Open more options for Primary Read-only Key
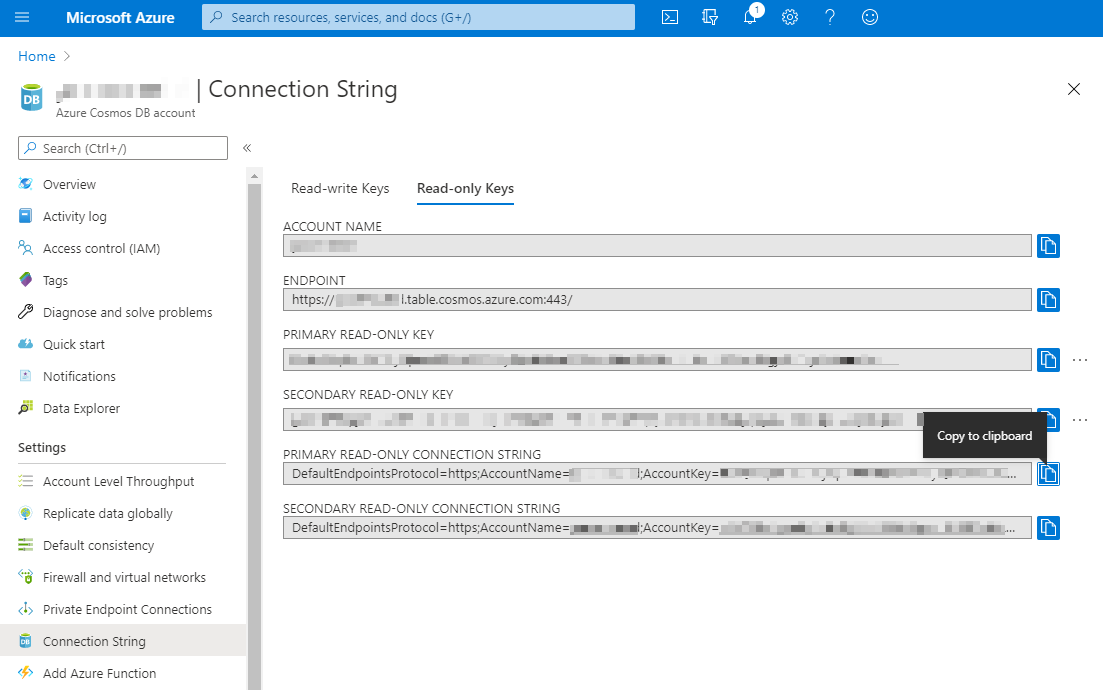 [1080, 359]
